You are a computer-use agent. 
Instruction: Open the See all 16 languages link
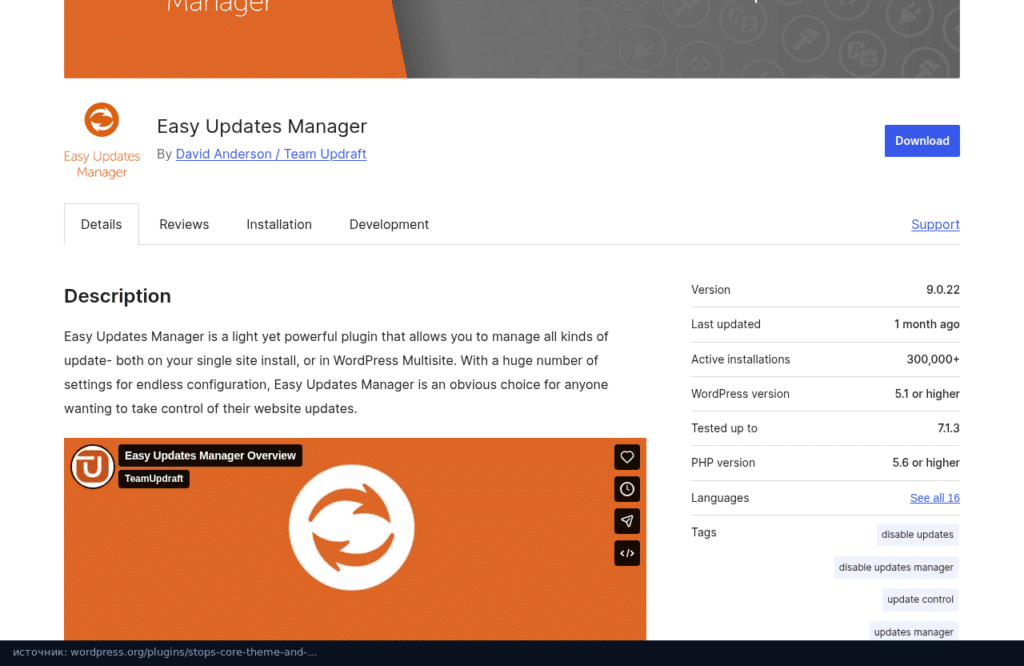pos(935,498)
